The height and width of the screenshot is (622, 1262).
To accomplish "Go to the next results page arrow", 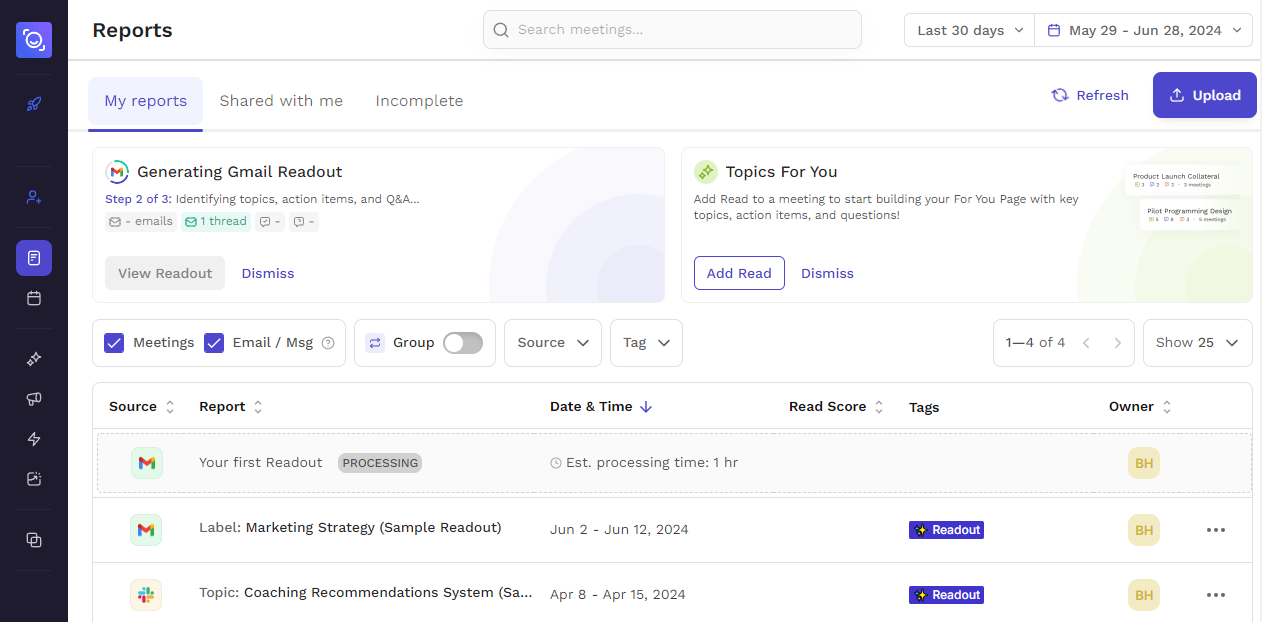I will 1118,343.
